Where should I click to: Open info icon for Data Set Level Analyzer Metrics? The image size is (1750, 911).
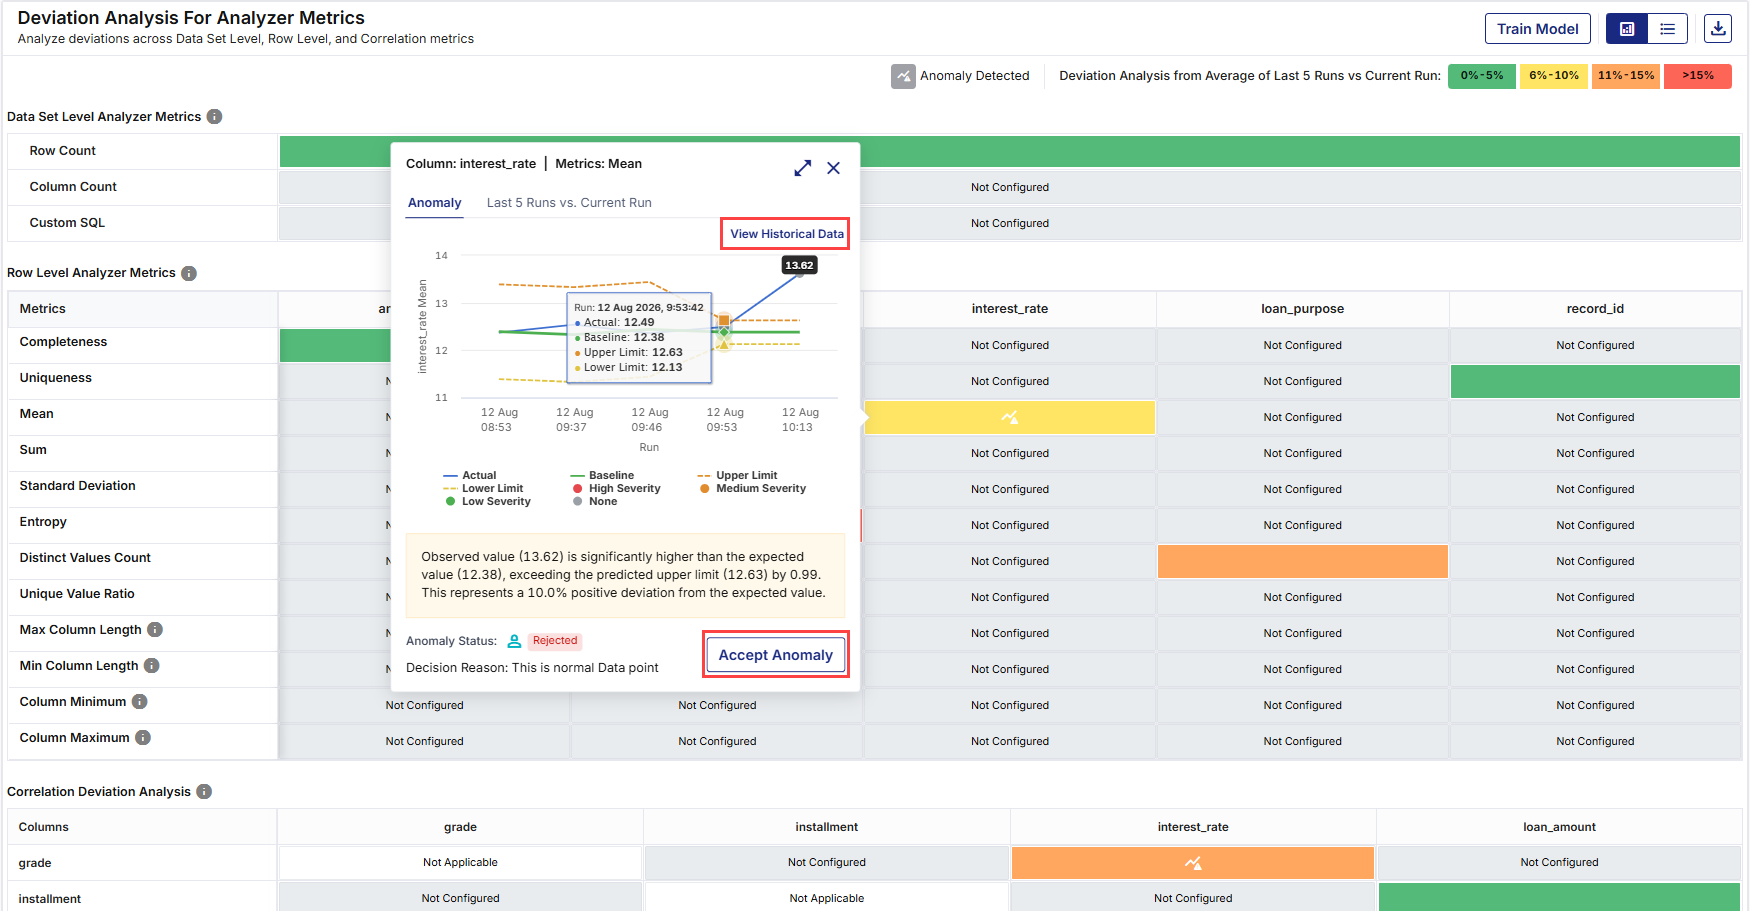(x=214, y=117)
